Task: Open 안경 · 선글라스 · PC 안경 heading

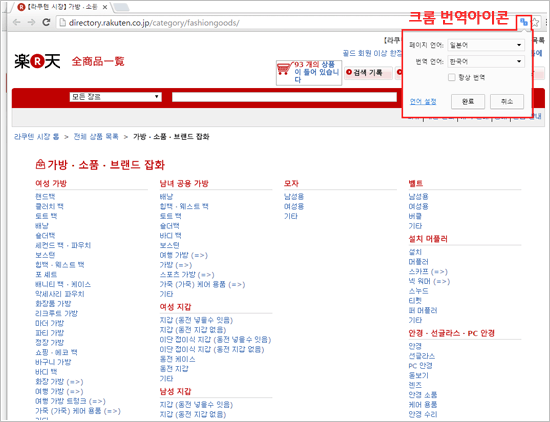Action: click(451, 333)
